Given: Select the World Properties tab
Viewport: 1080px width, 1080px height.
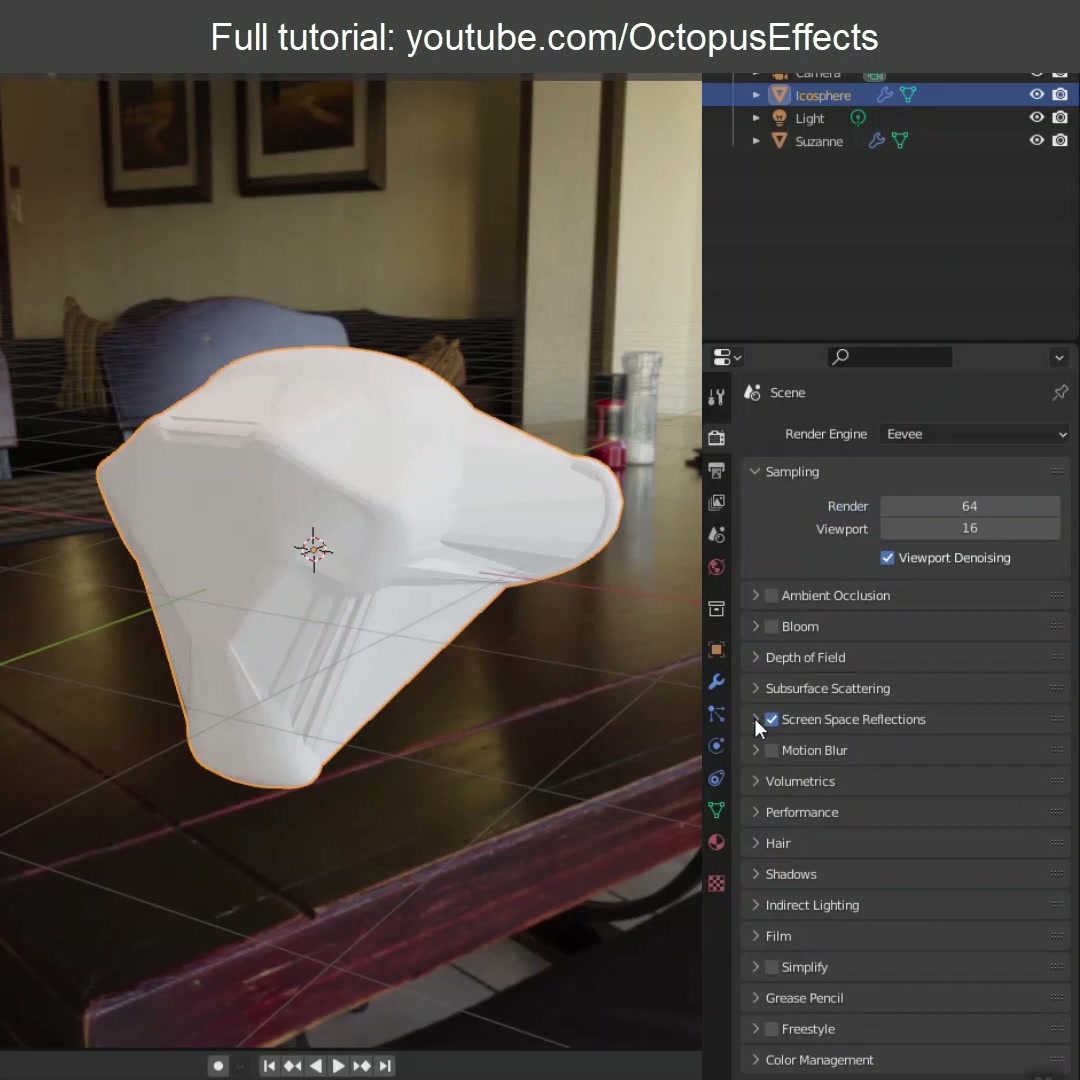Looking at the screenshot, I should coord(716,567).
